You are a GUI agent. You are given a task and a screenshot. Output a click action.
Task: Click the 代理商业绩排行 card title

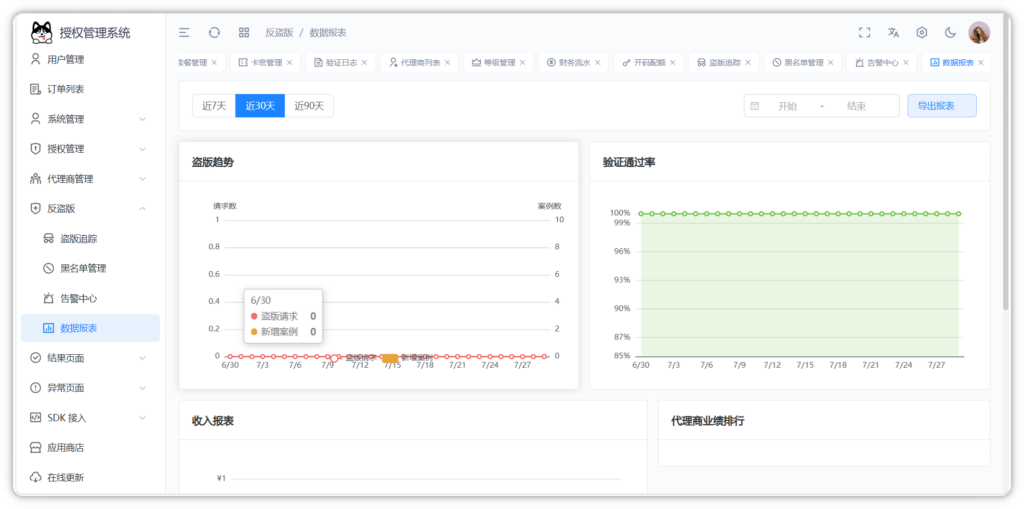click(x=708, y=421)
